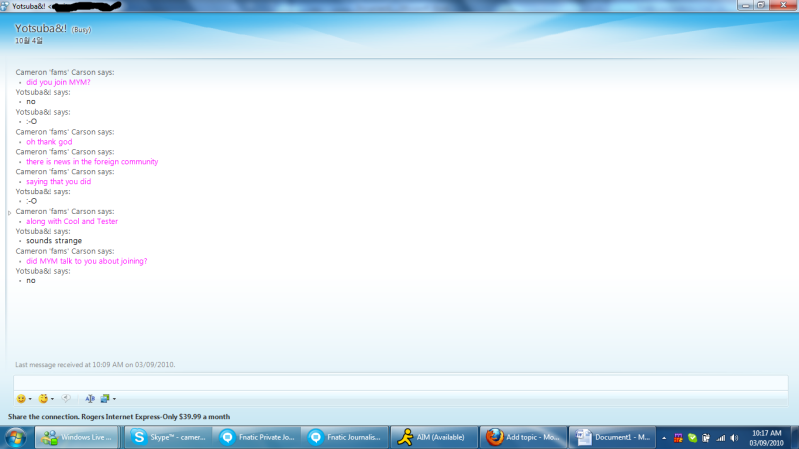Click the mIRC tray icon

(678, 438)
